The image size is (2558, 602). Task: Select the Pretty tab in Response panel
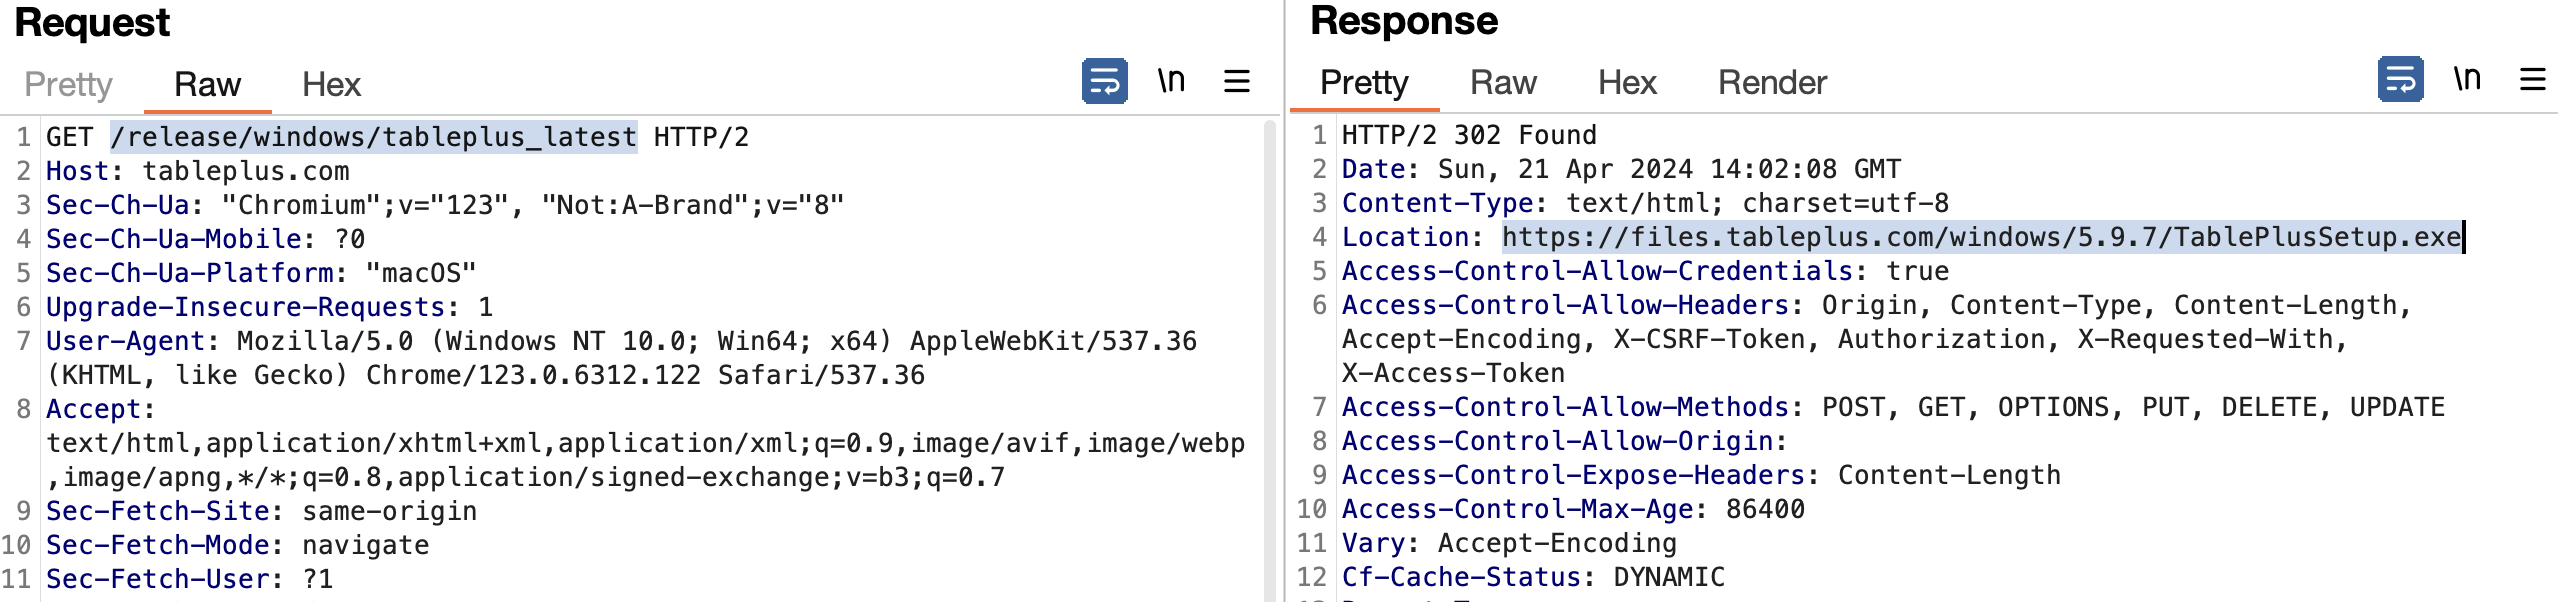tap(1363, 83)
